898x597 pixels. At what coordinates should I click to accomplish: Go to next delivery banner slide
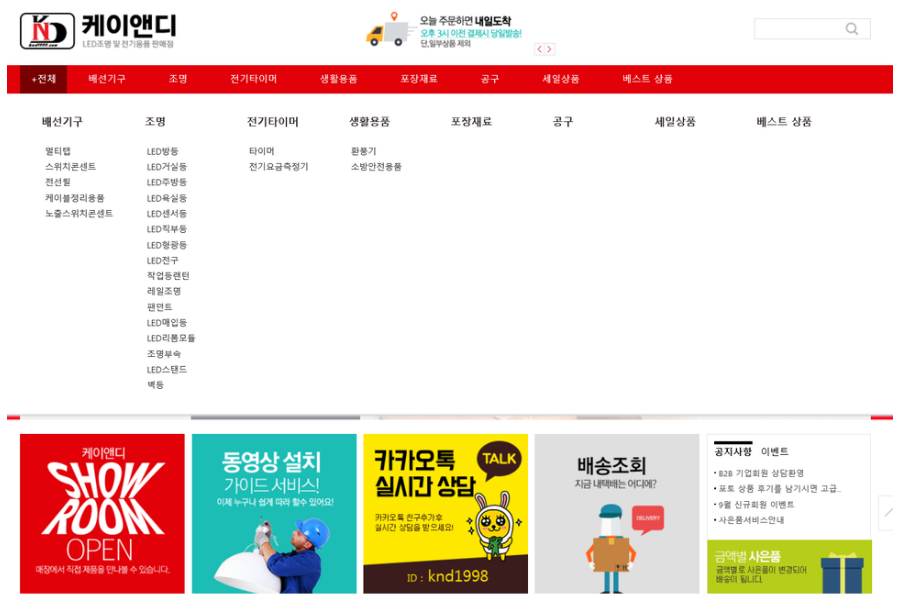coord(549,49)
